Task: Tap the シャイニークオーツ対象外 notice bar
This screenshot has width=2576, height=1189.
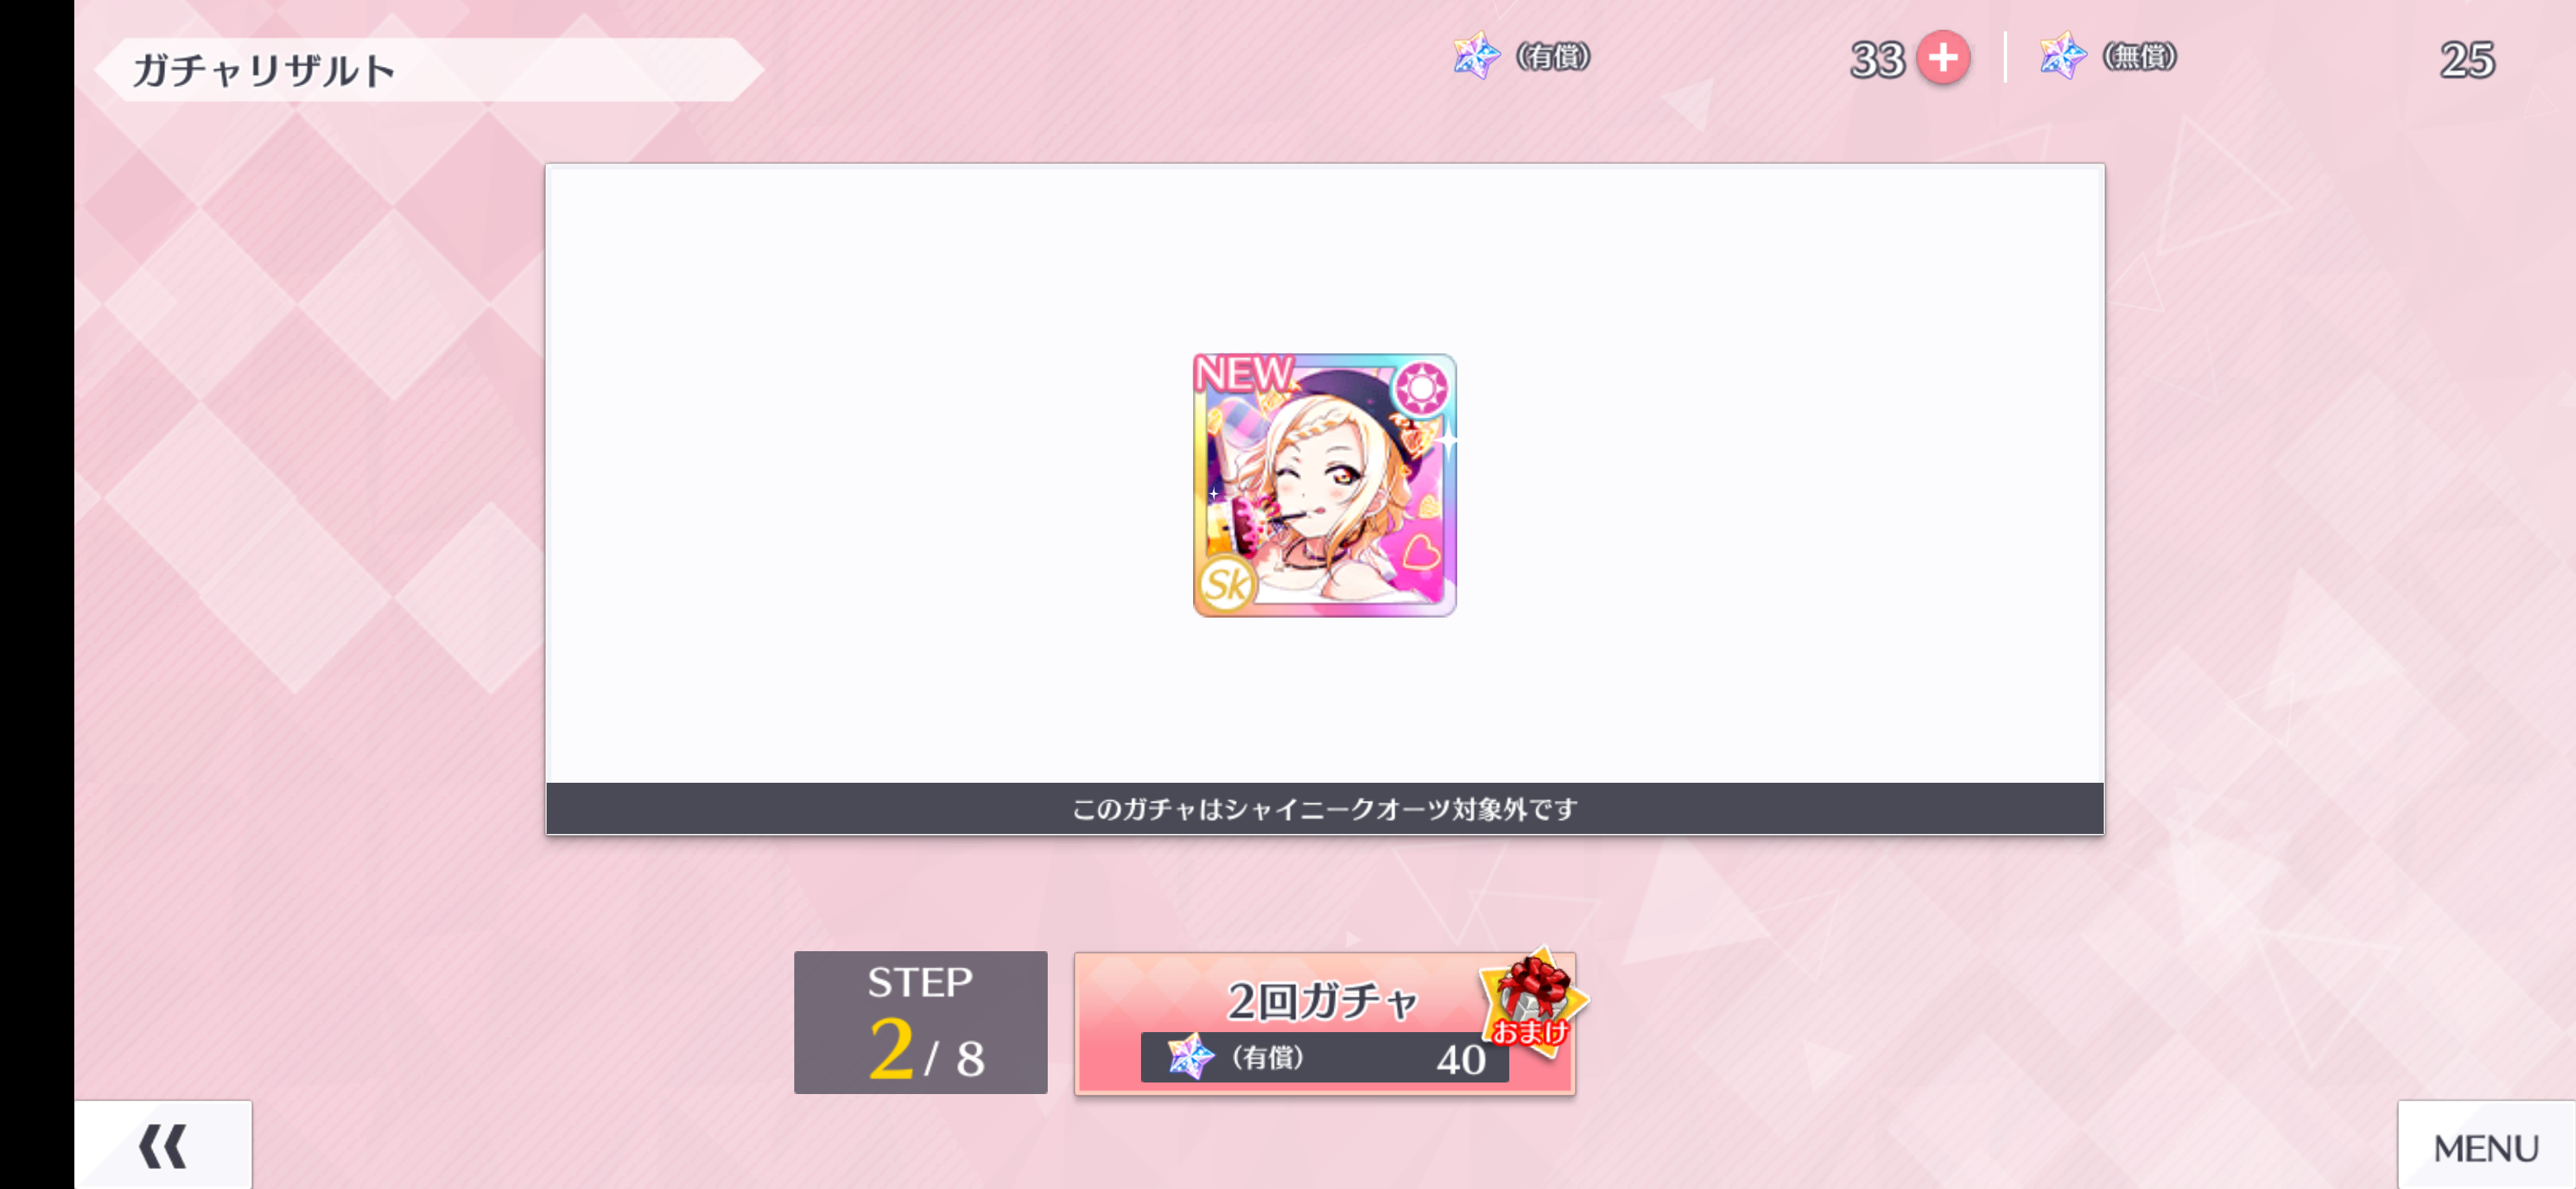Action: [1324, 808]
